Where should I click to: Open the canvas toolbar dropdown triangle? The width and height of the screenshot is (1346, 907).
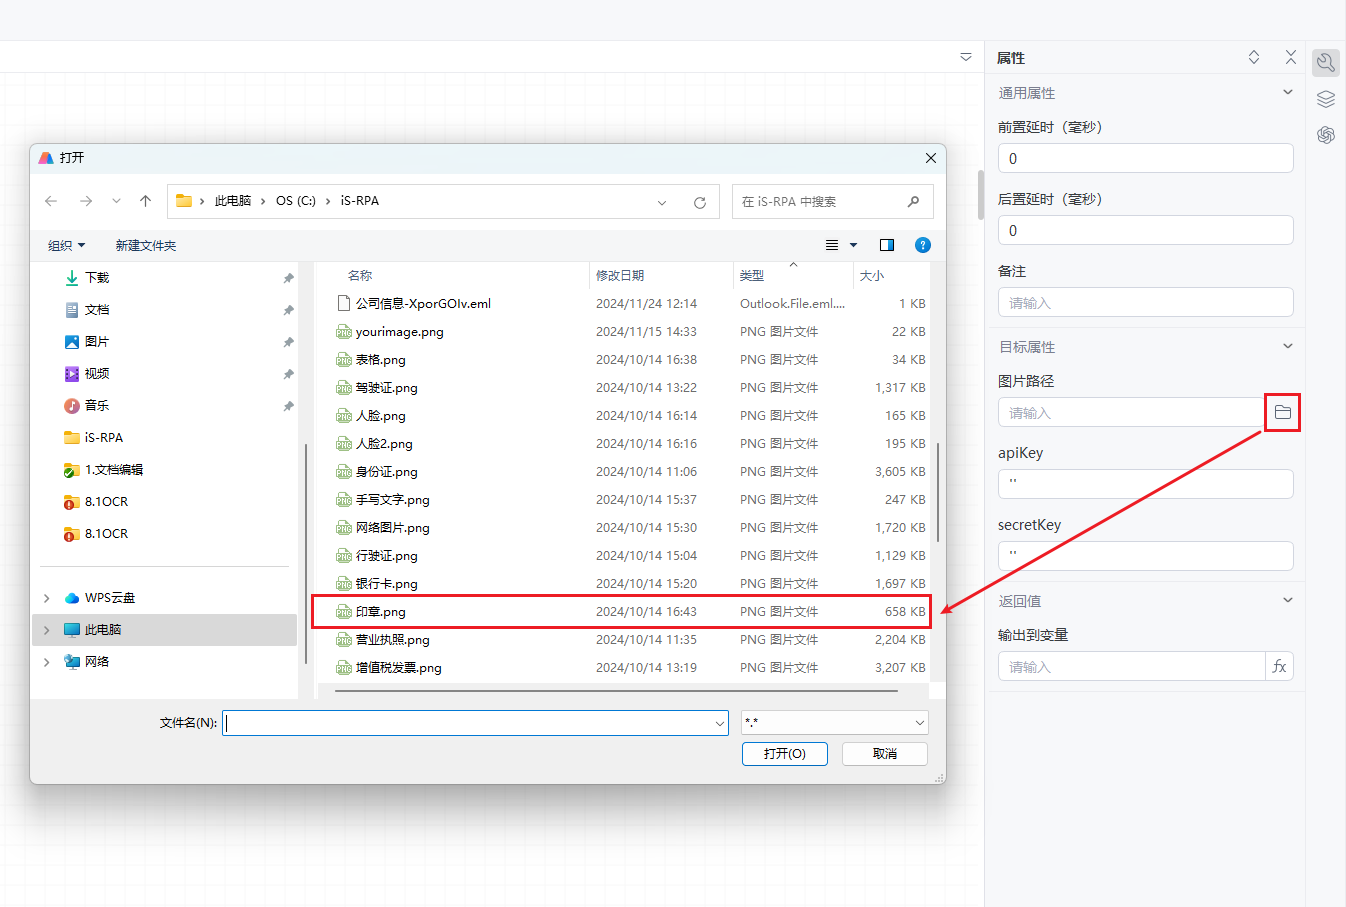966,57
